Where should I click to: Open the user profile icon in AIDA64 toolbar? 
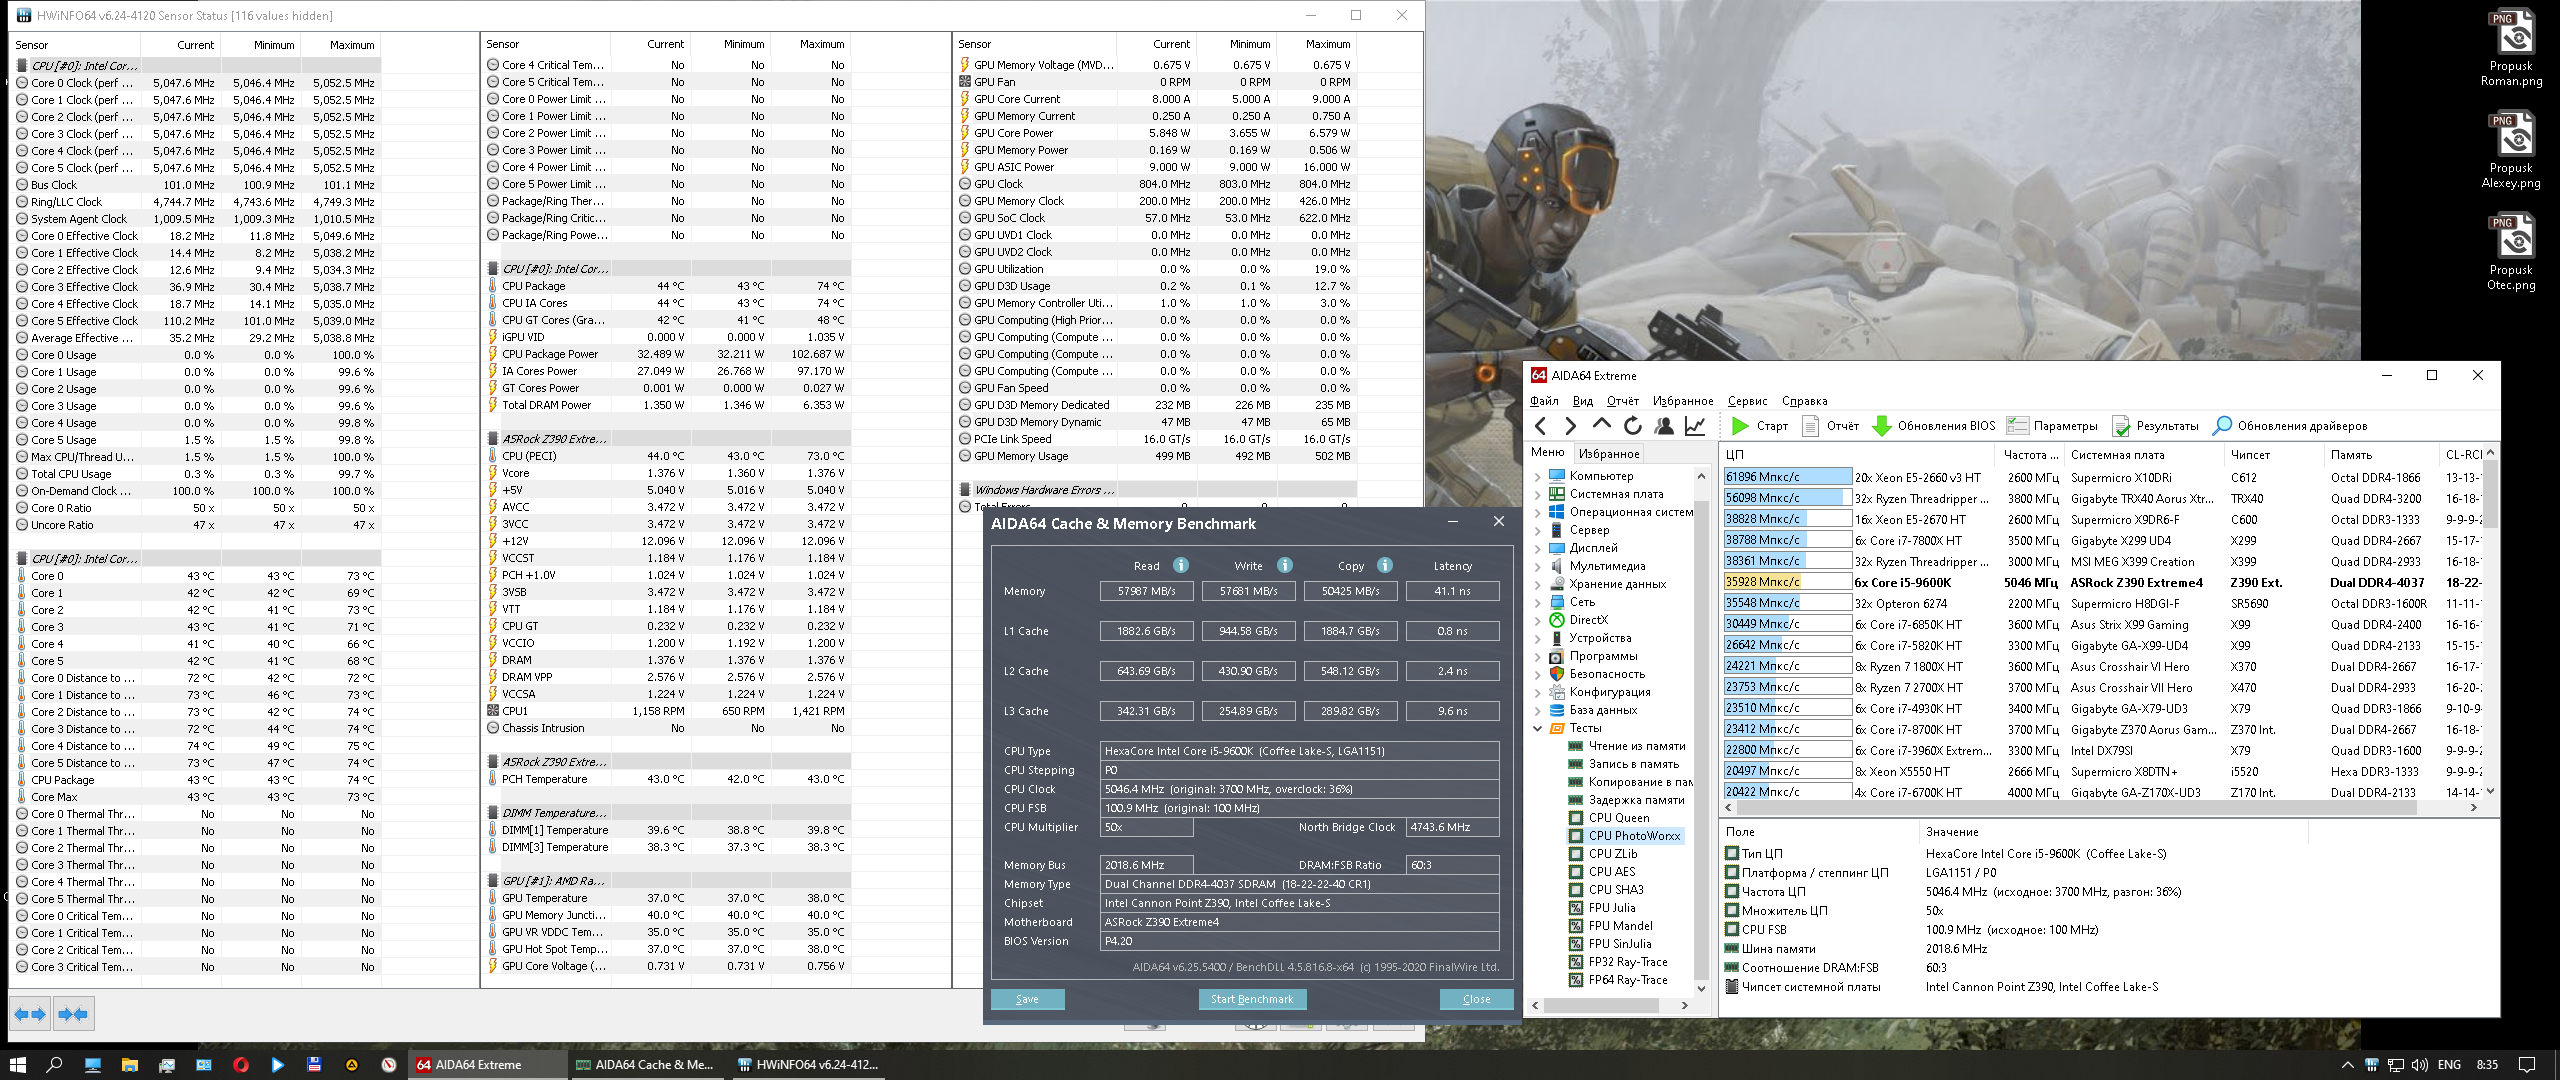click(x=1664, y=426)
